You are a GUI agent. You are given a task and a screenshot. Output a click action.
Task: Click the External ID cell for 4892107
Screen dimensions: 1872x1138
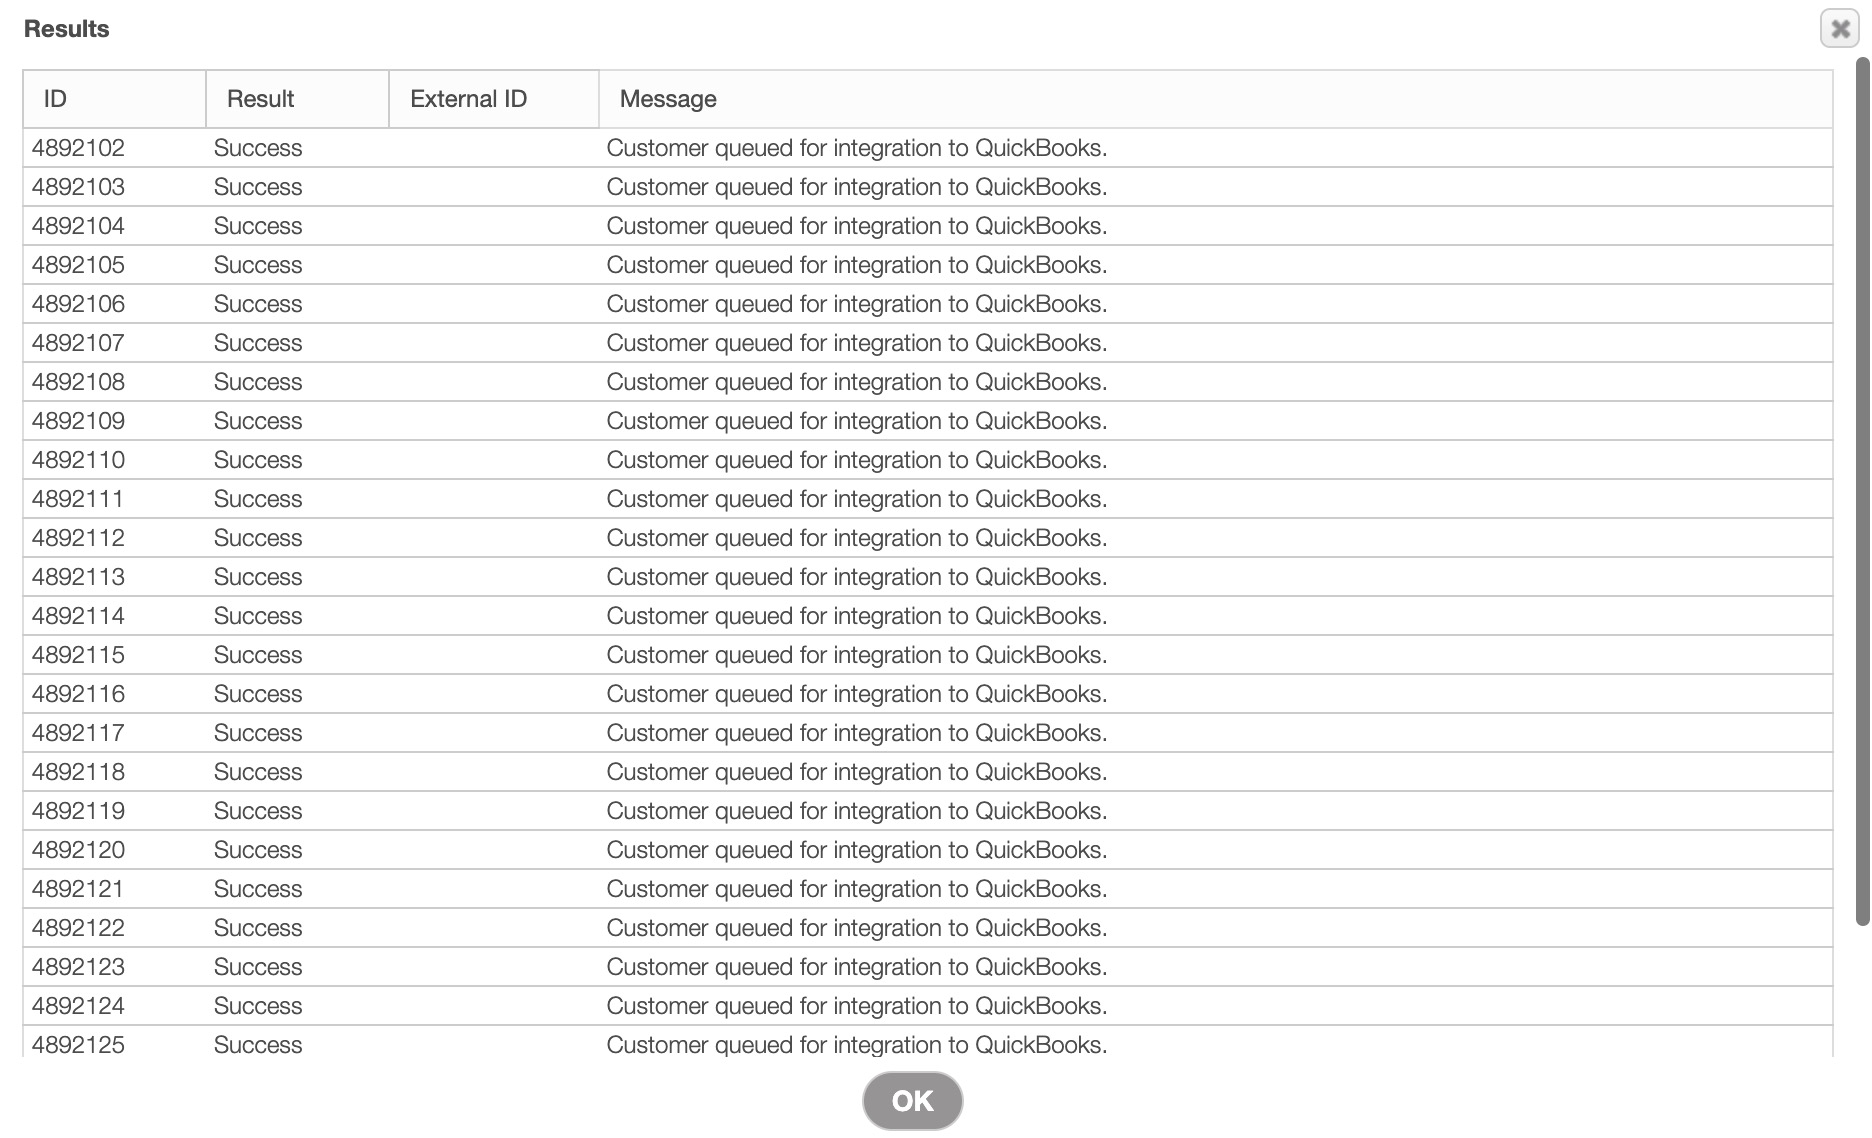(493, 343)
